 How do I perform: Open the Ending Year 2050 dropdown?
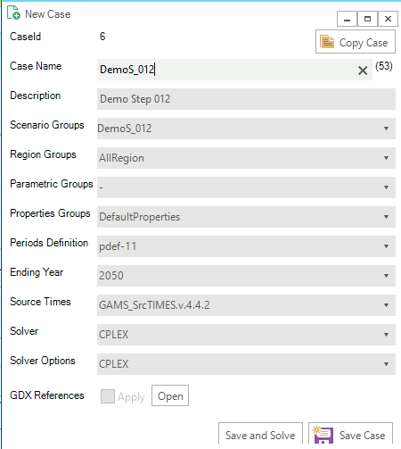[x=246, y=276]
